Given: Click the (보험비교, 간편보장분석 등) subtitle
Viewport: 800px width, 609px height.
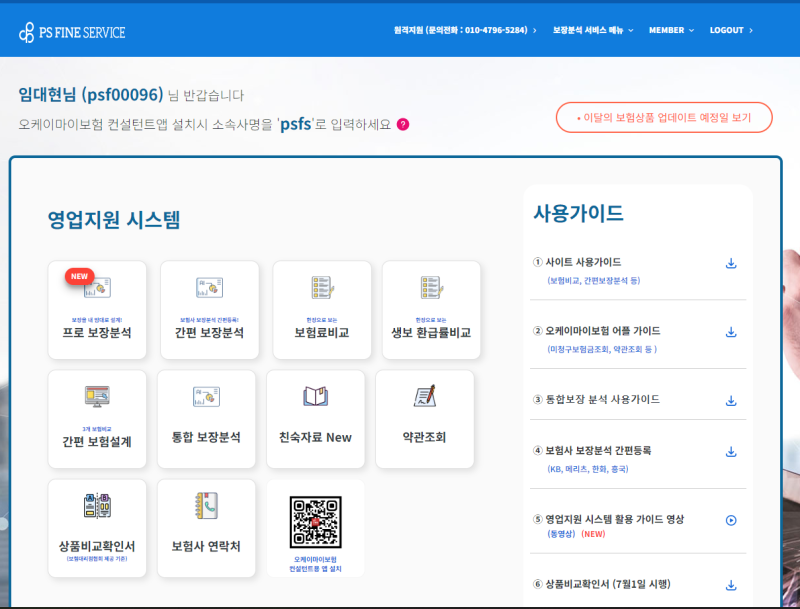Looking at the screenshot, I should 593,281.
